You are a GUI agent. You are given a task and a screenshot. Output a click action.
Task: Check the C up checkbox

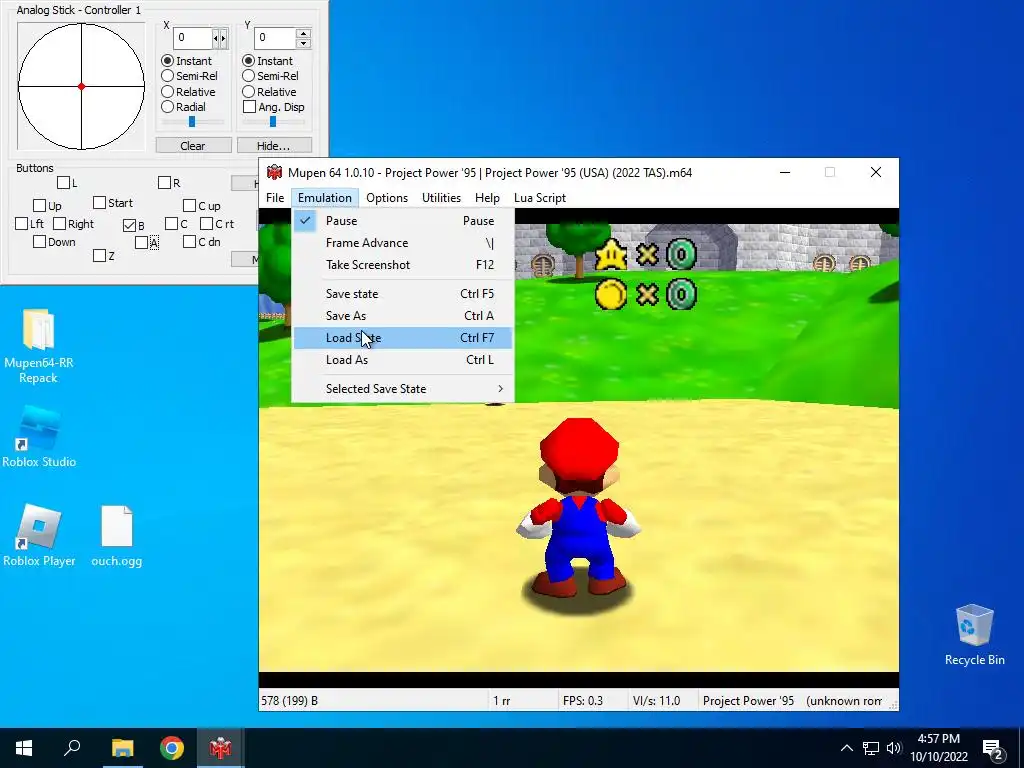(189, 206)
